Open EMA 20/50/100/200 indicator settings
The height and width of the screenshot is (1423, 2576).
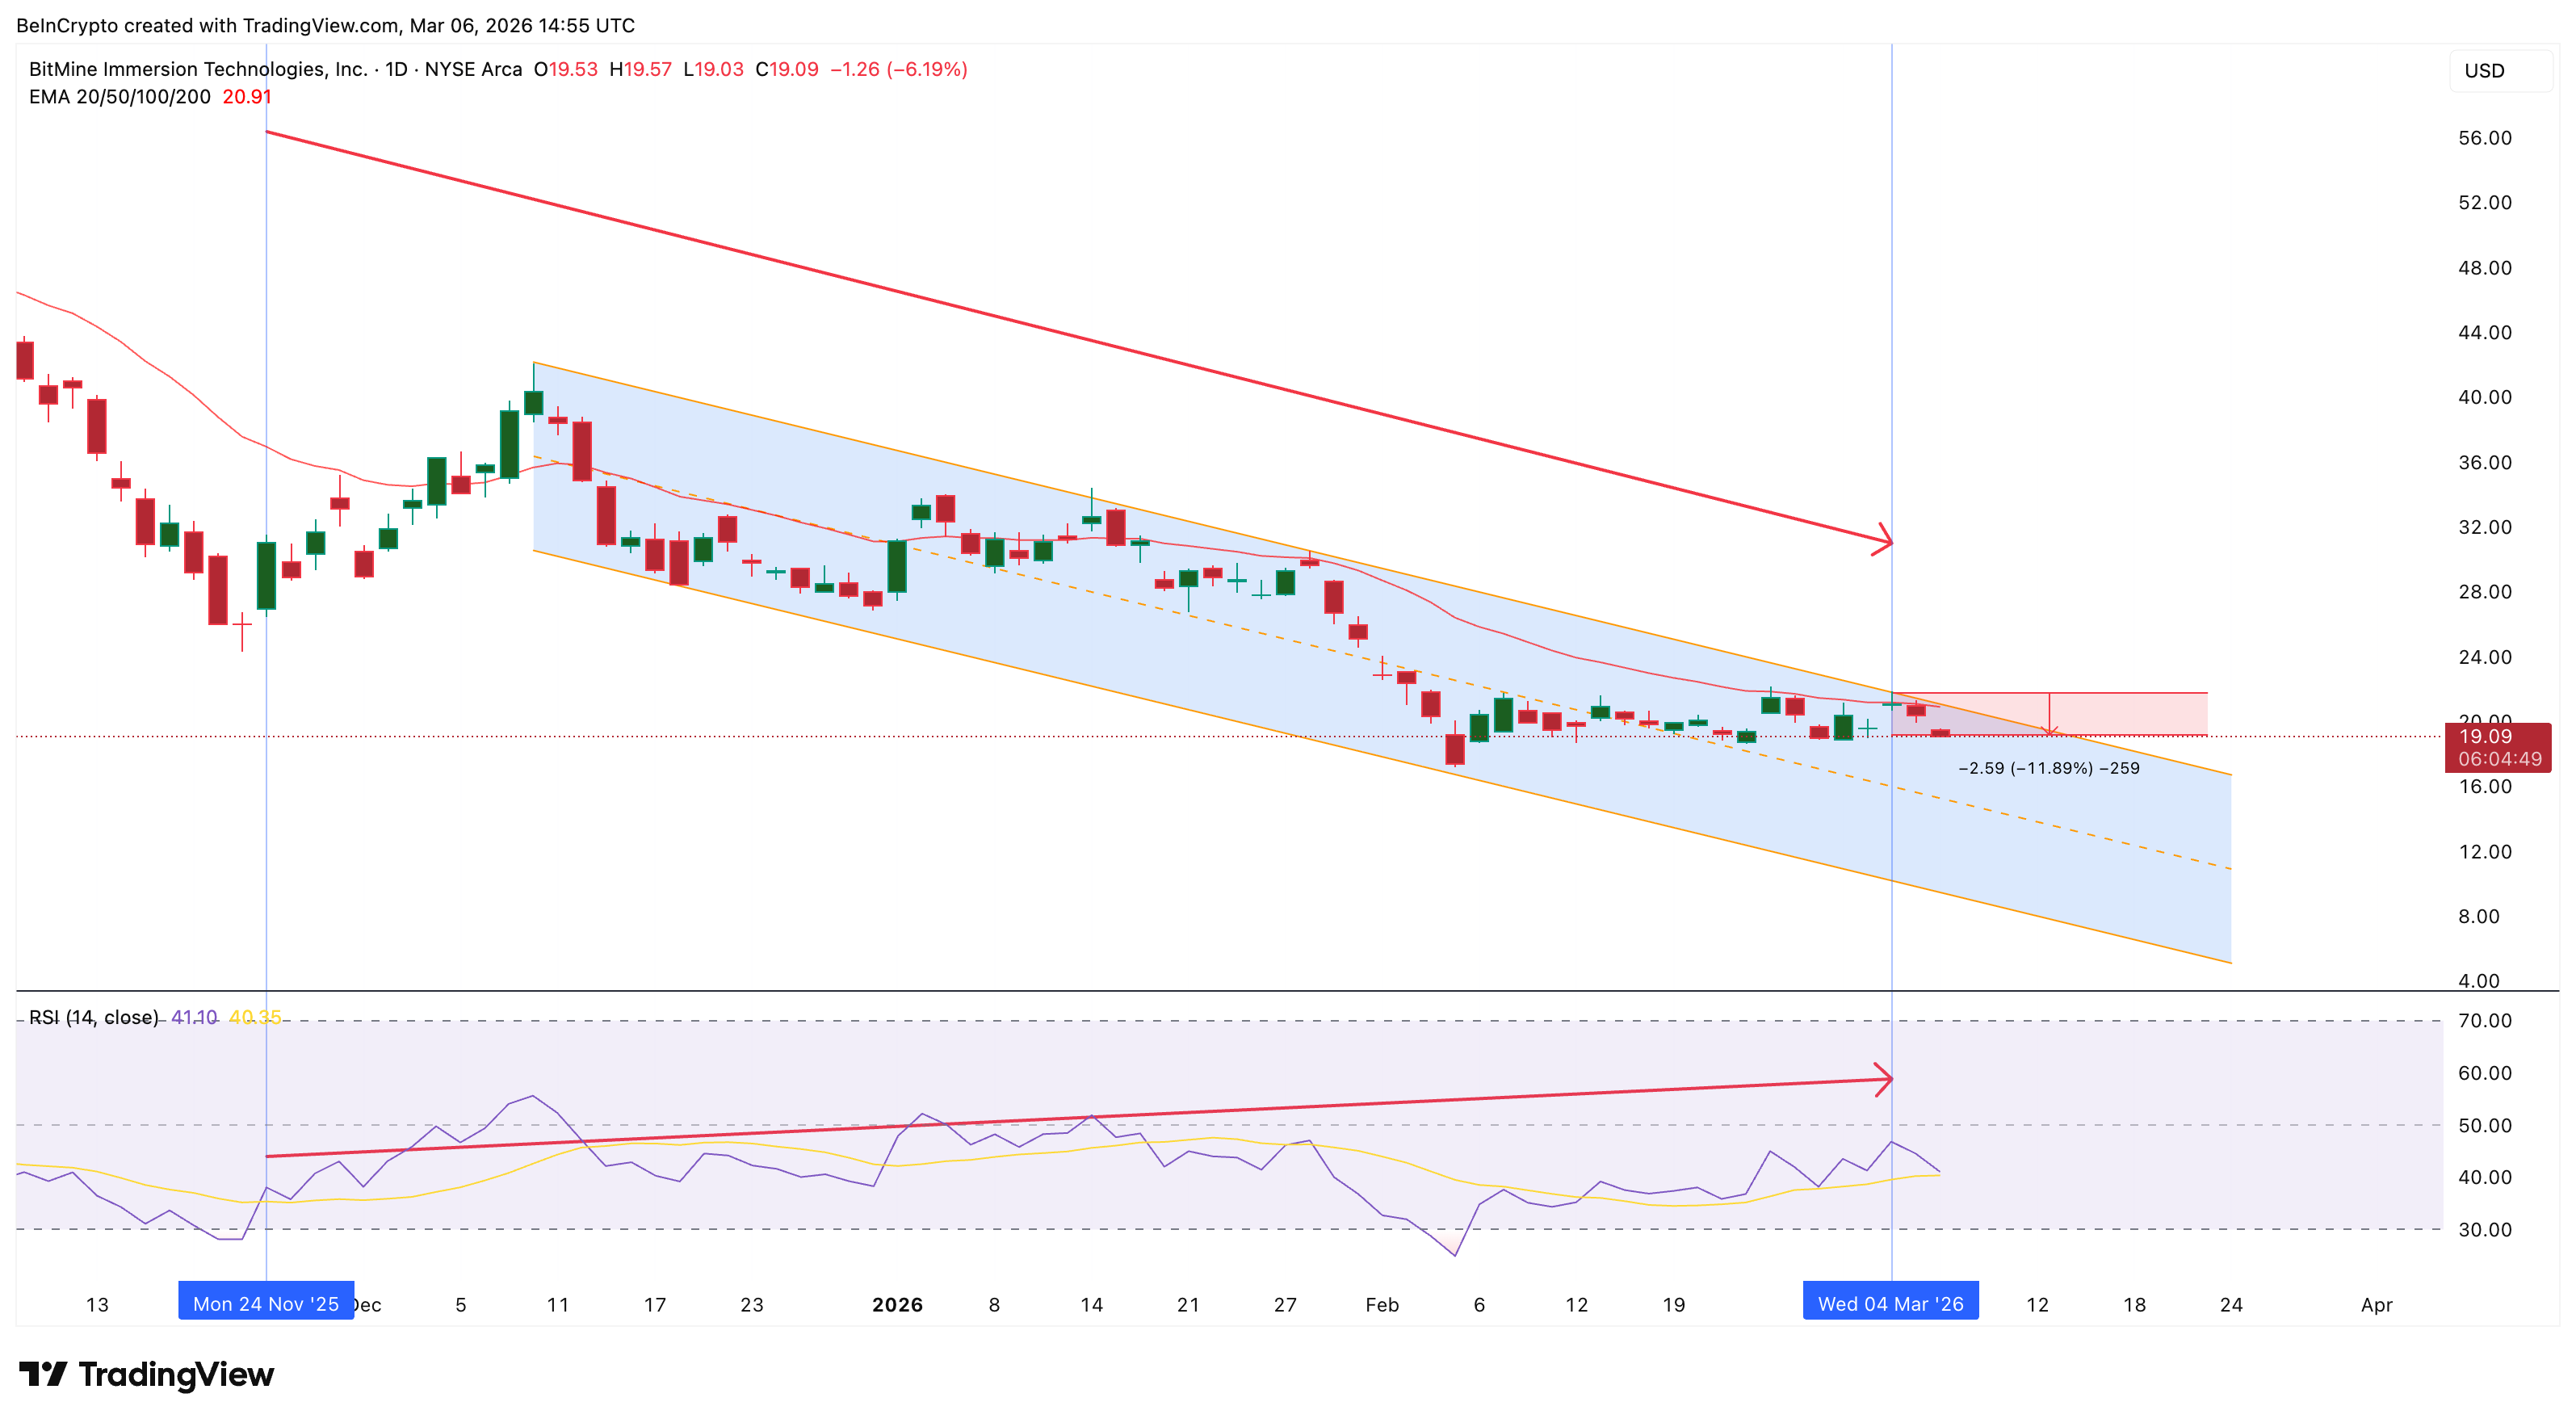[x=119, y=97]
